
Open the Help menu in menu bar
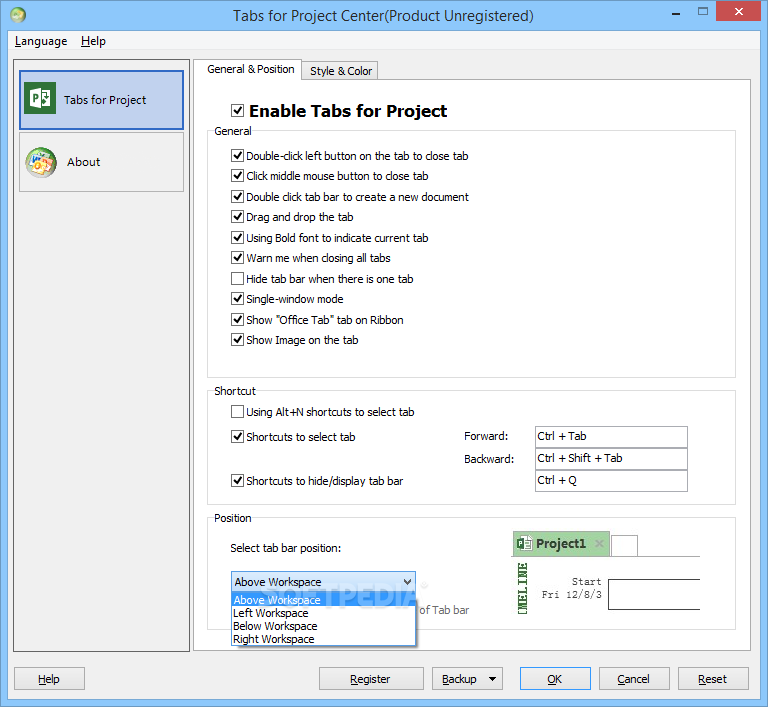pos(93,41)
